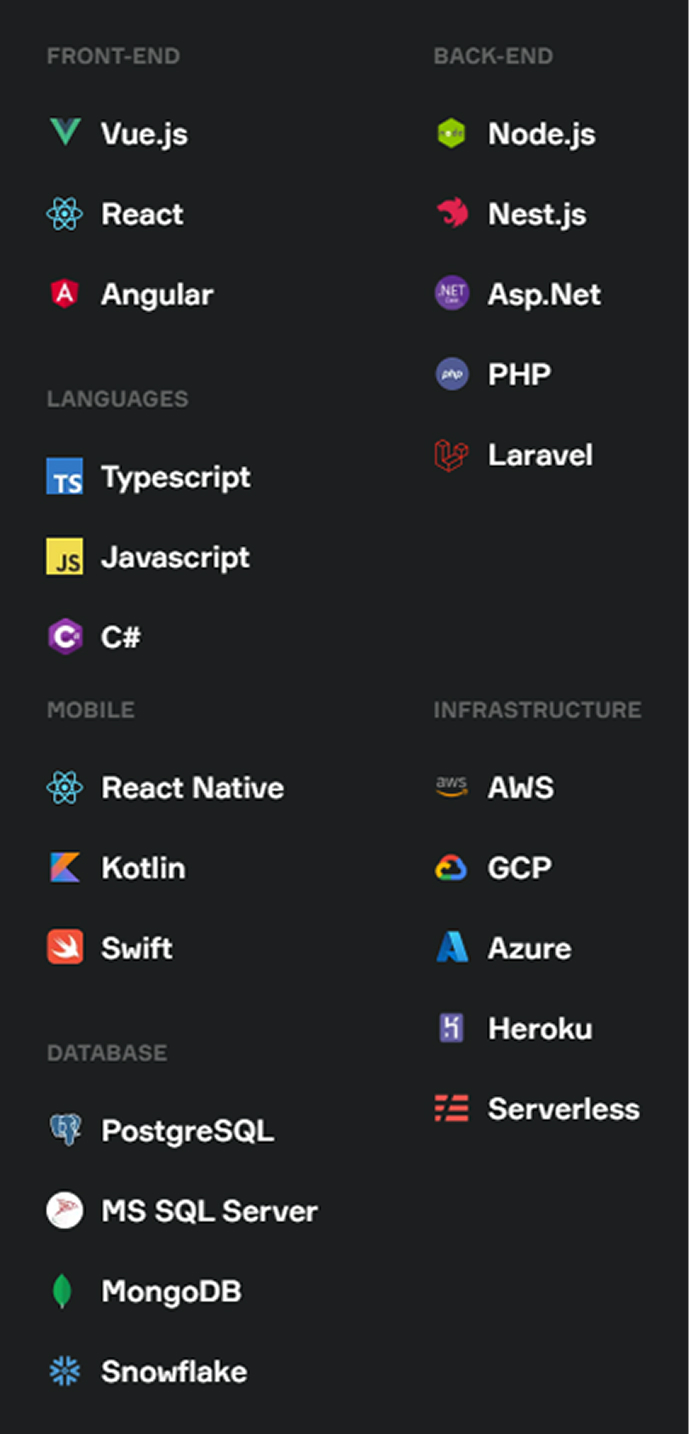The image size is (689, 1434).
Task: Click the blue Snowflake icon
Action: 65,1371
